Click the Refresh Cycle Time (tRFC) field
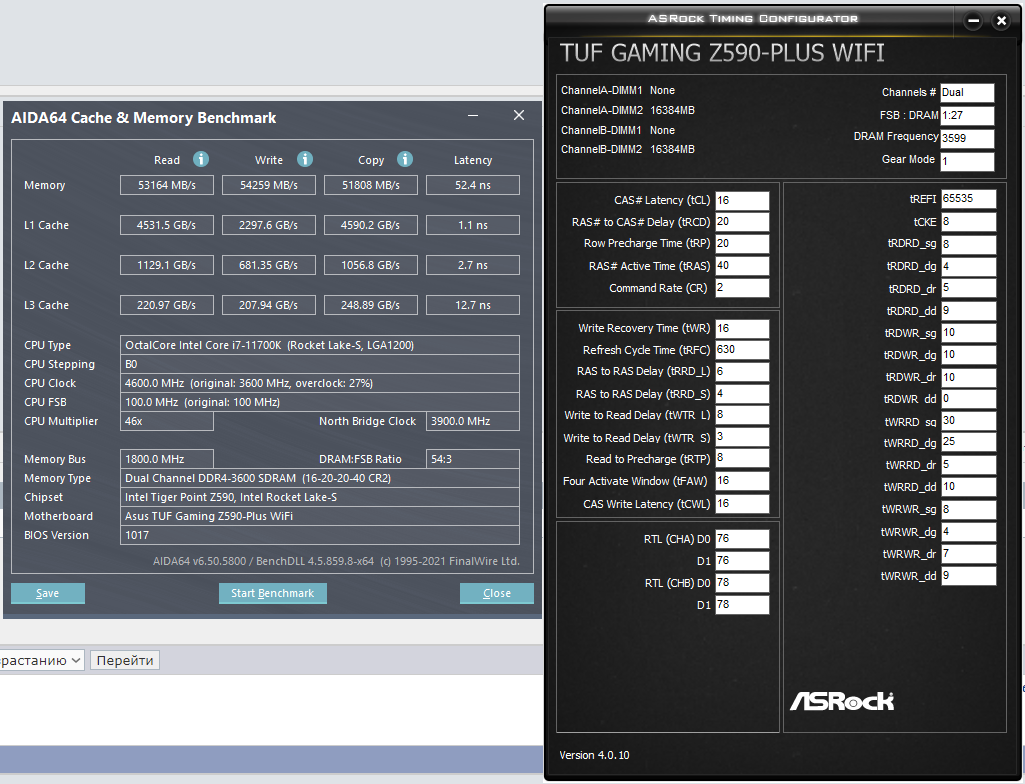Image resolution: width=1025 pixels, height=784 pixels. point(742,350)
